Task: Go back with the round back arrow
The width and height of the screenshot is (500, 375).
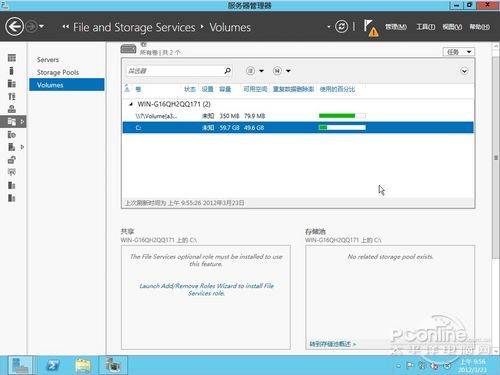Action: pyautogui.click(x=14, y=26)
